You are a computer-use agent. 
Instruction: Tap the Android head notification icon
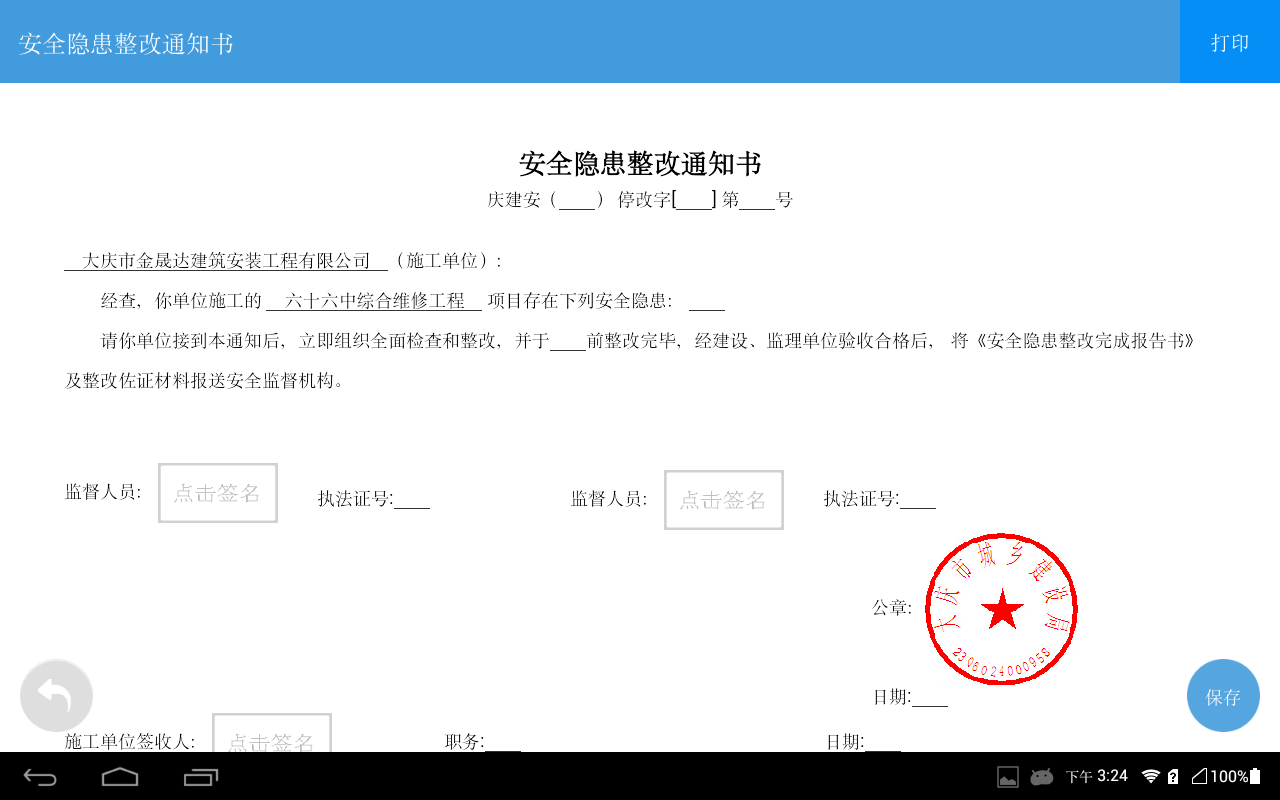(x=1042, y=777)
